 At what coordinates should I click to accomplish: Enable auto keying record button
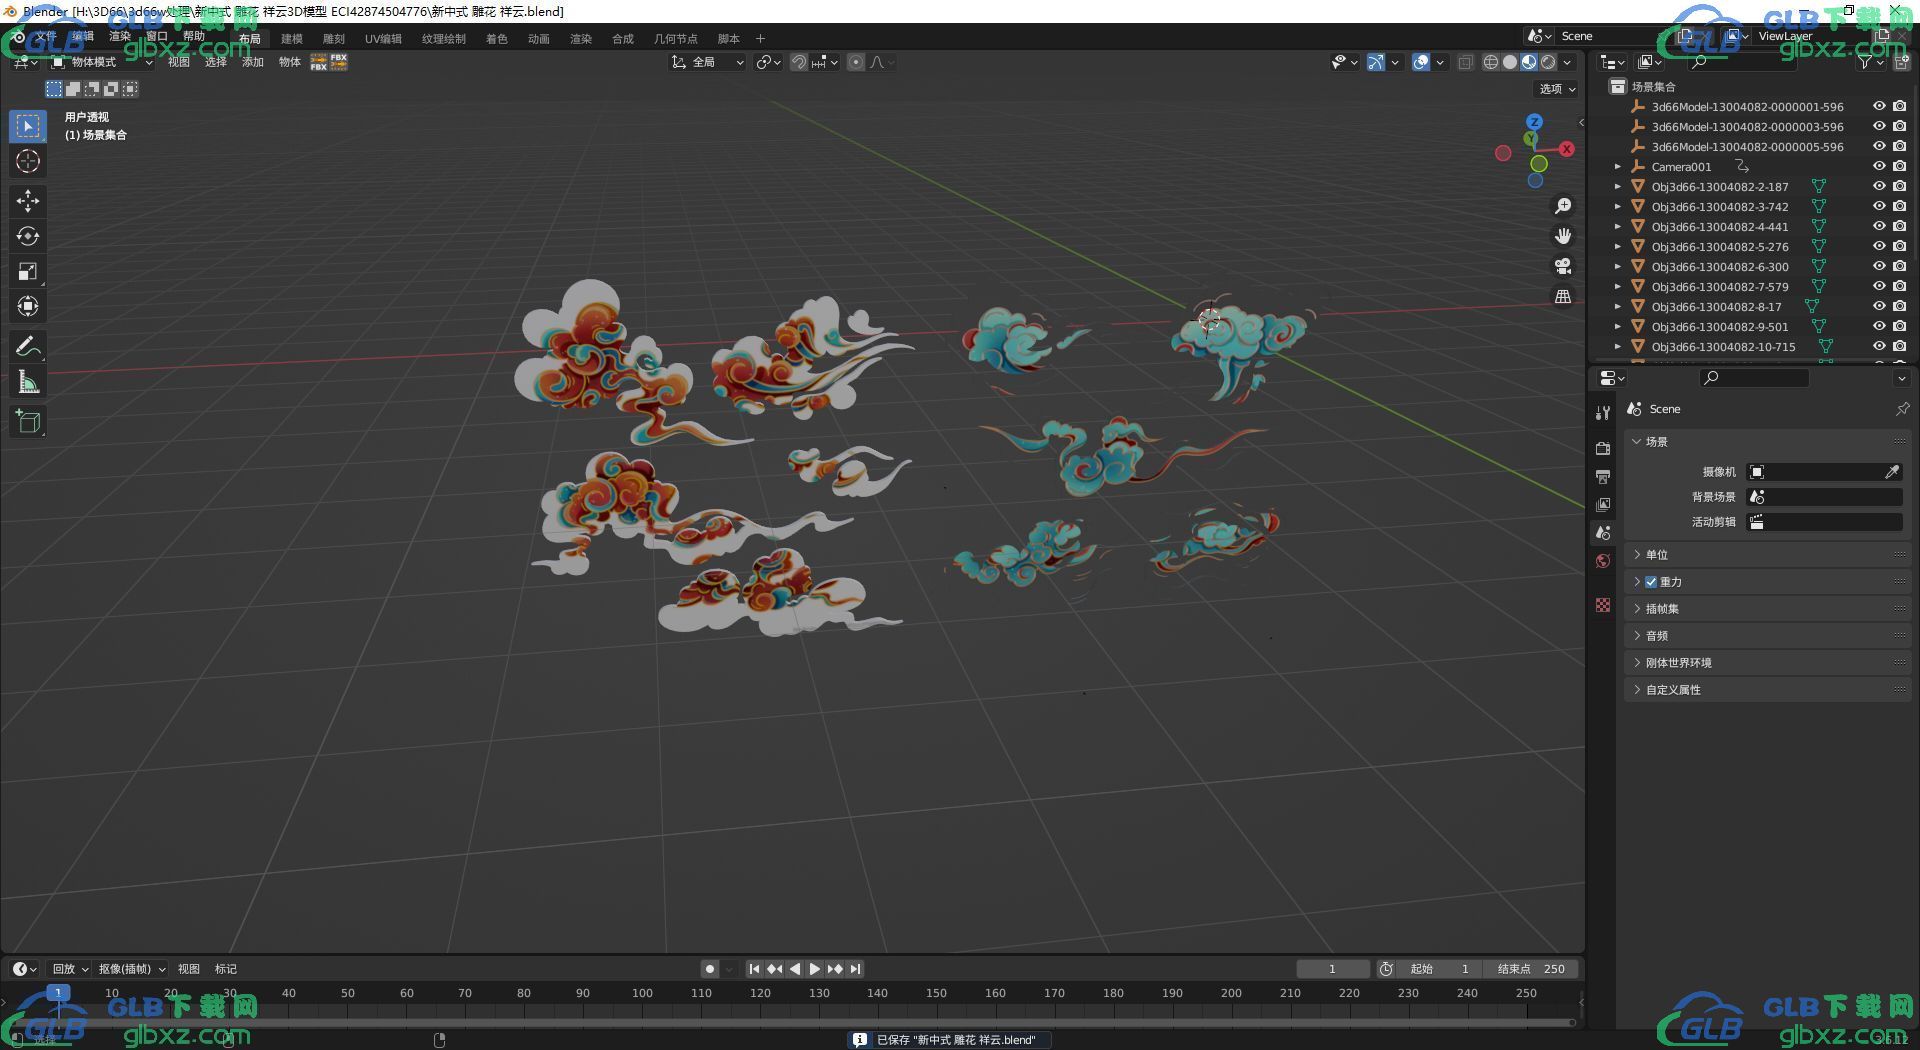[x=710, y=969]
